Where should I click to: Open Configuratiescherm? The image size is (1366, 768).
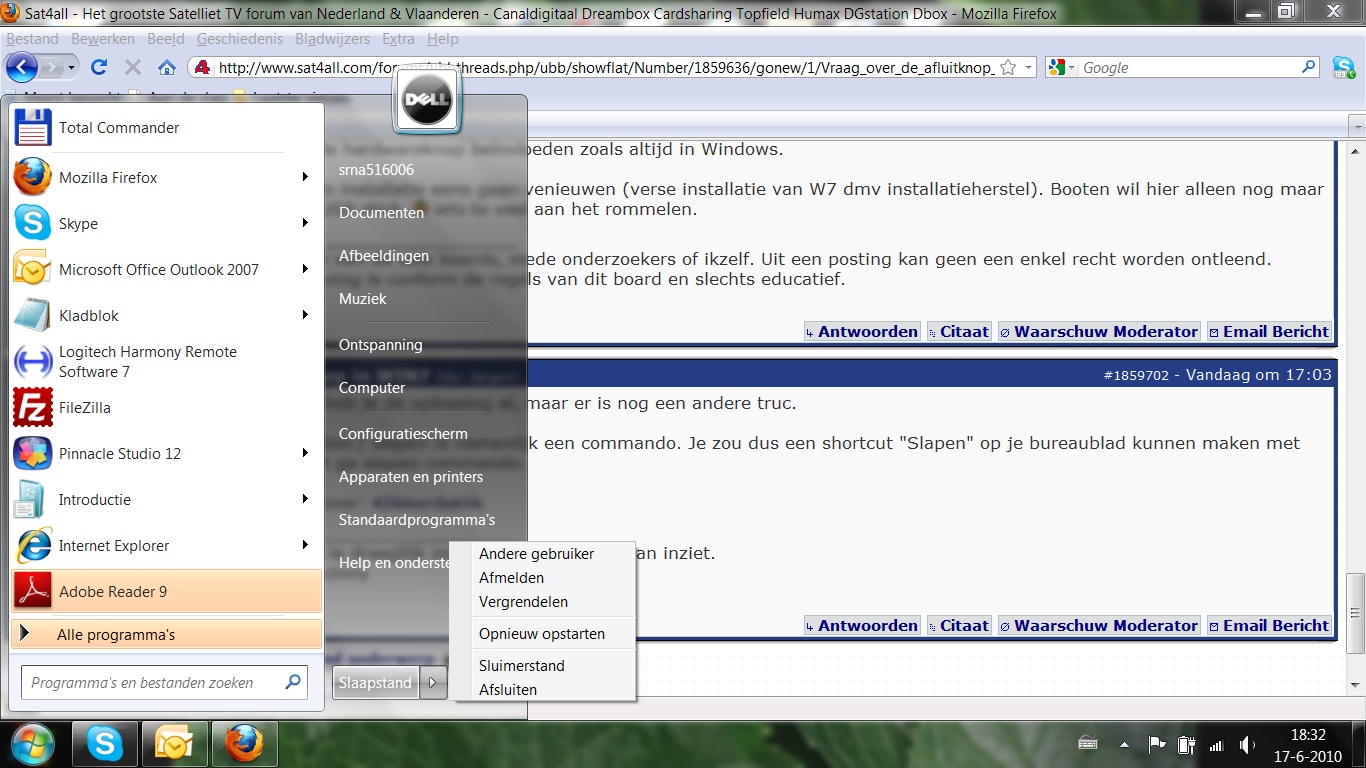[403, 434]
